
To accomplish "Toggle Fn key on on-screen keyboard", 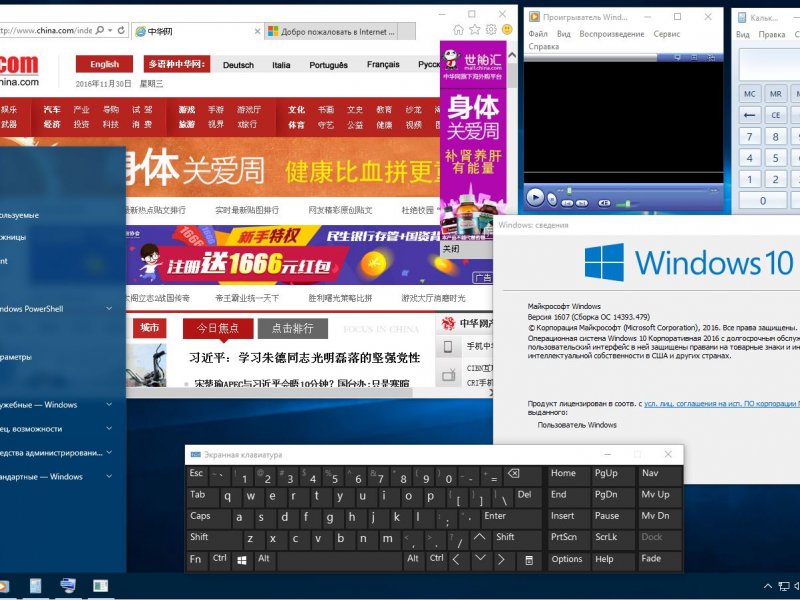I will pos(196,561).
